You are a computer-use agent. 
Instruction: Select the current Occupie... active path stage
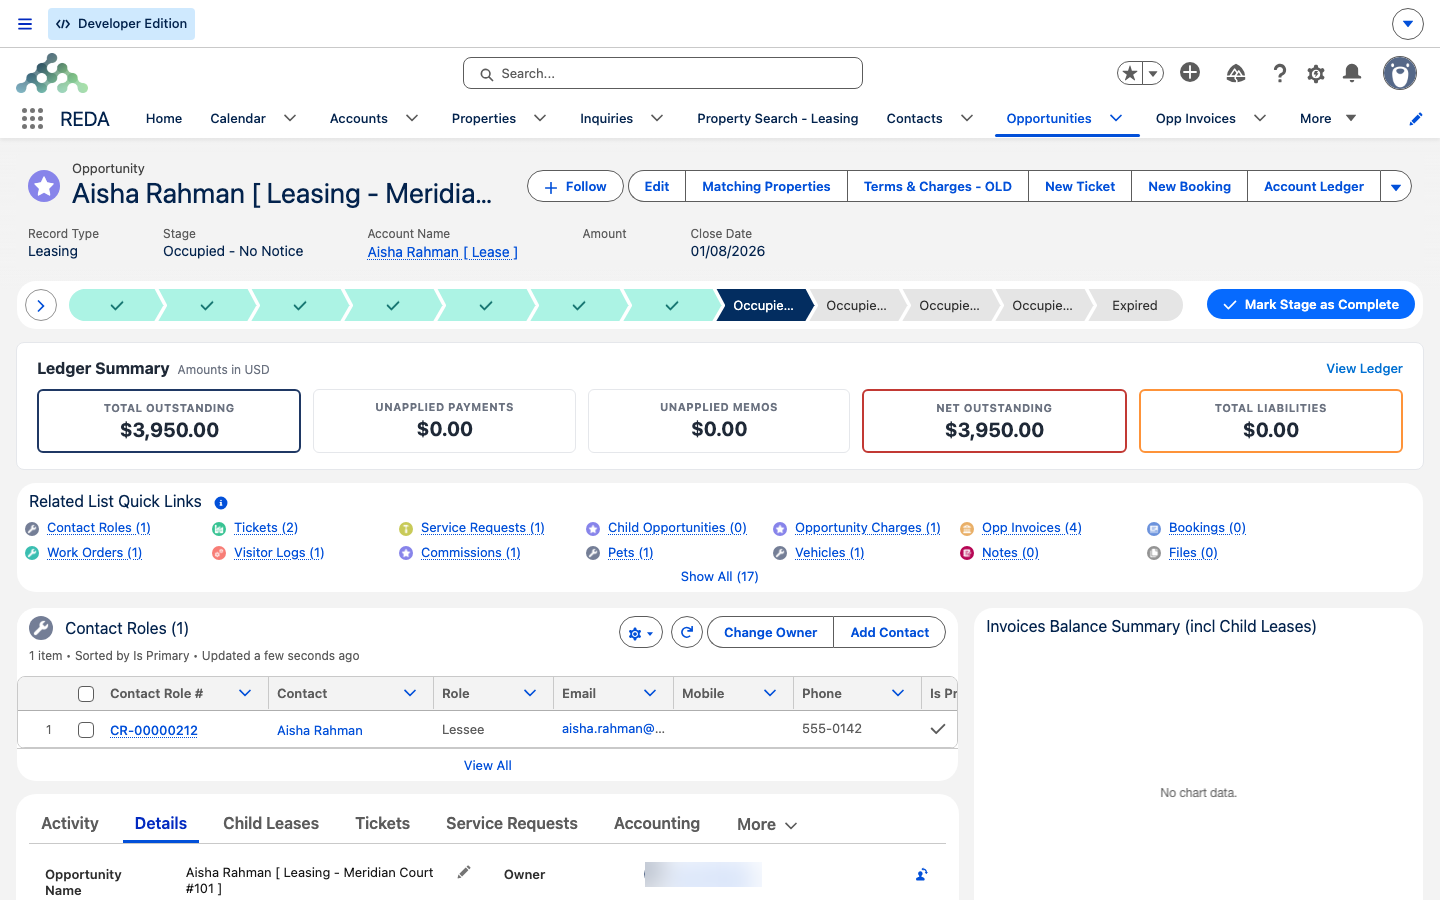[763, 305]
